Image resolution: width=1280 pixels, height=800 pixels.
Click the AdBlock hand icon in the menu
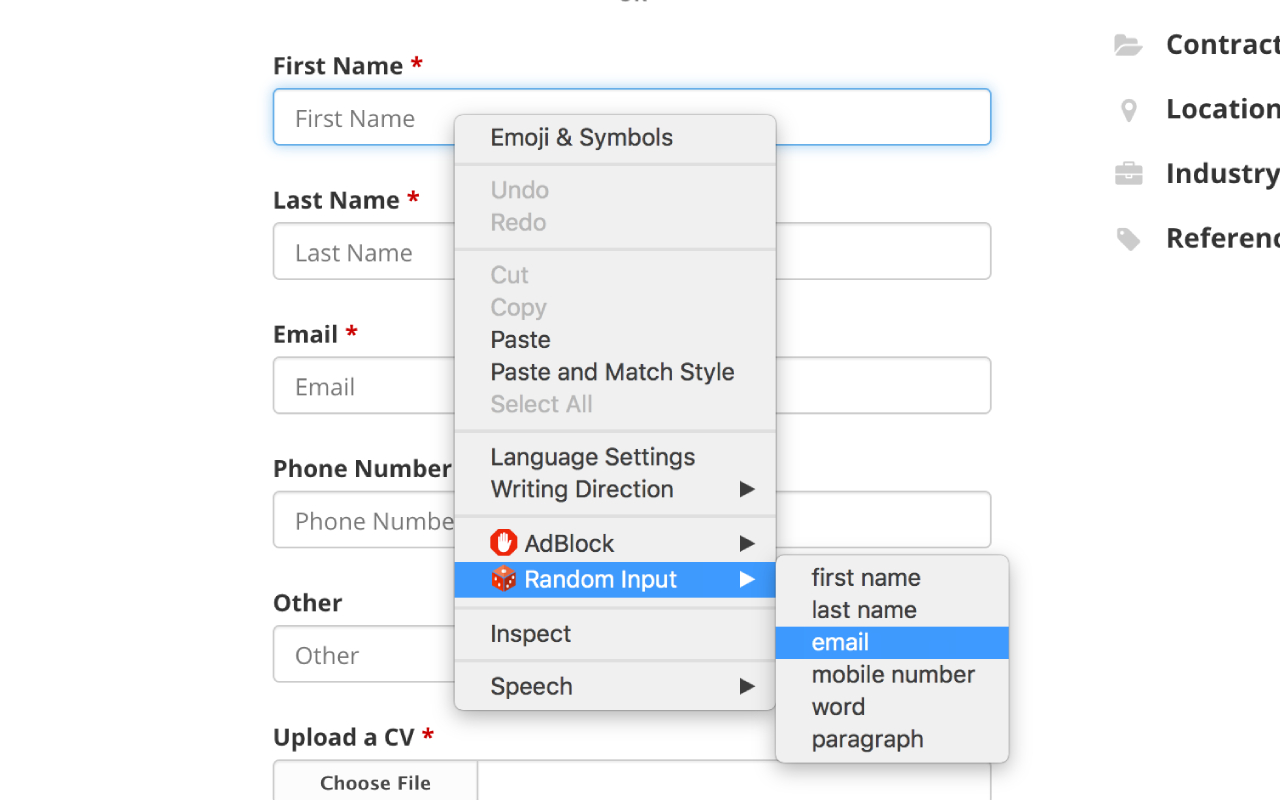[x=502, y=542]
